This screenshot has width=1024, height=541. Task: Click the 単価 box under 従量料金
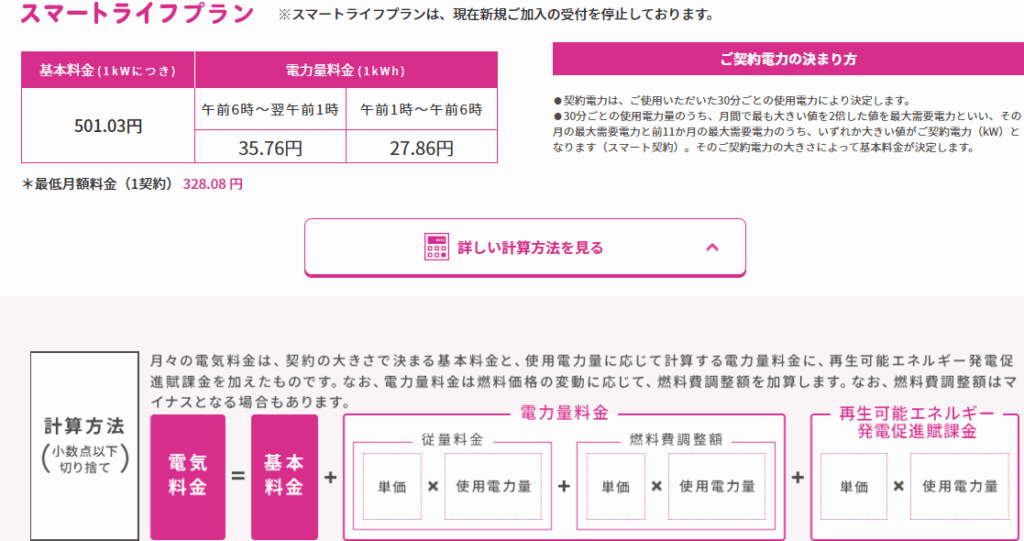[x=392, y=486]
